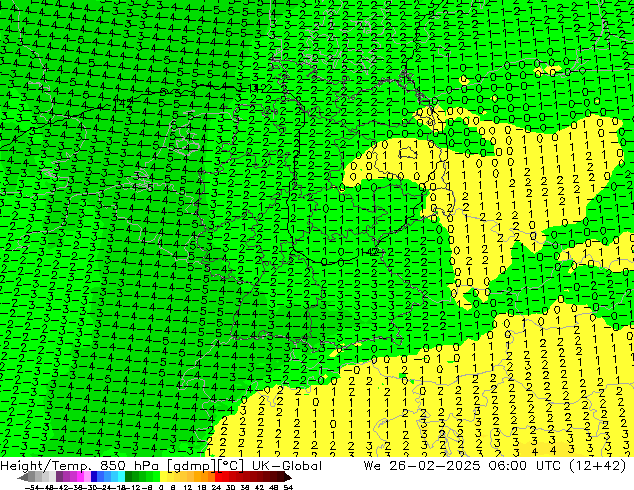Image resolution: width=634 pixels, height=490 pixels.
Task: Click the '24' label under the color scale
Action: coord(216,487)
